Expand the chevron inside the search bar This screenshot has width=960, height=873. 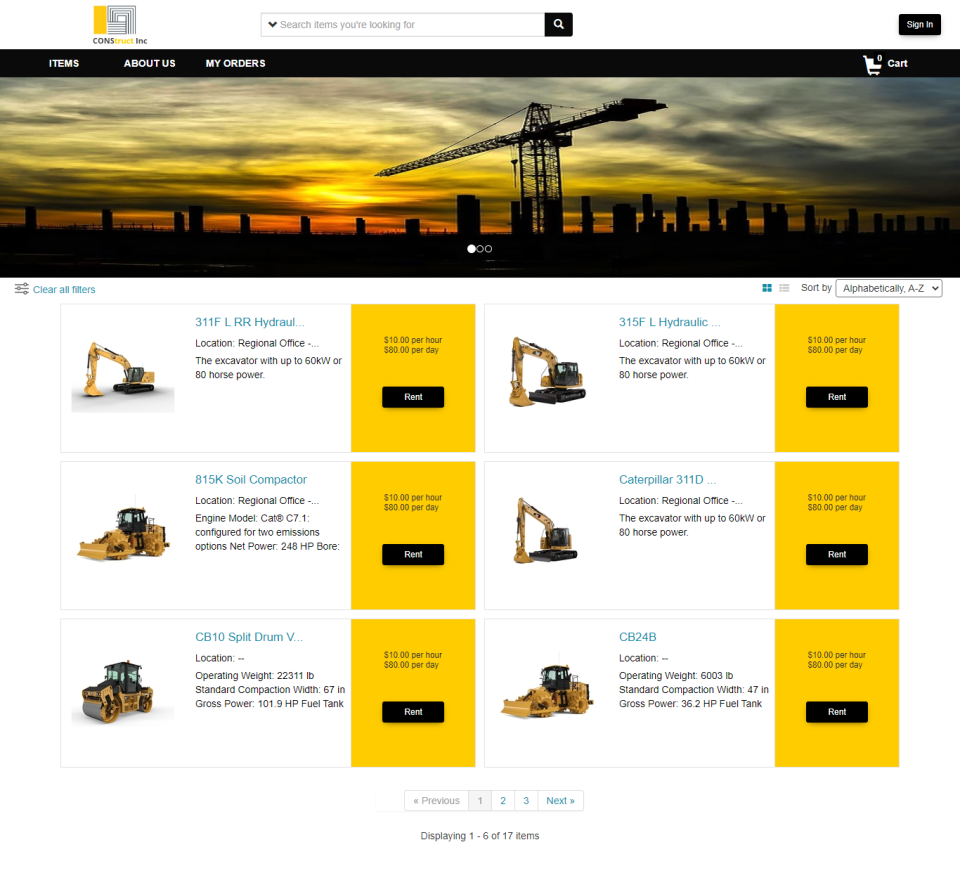[x=273, y=24]
